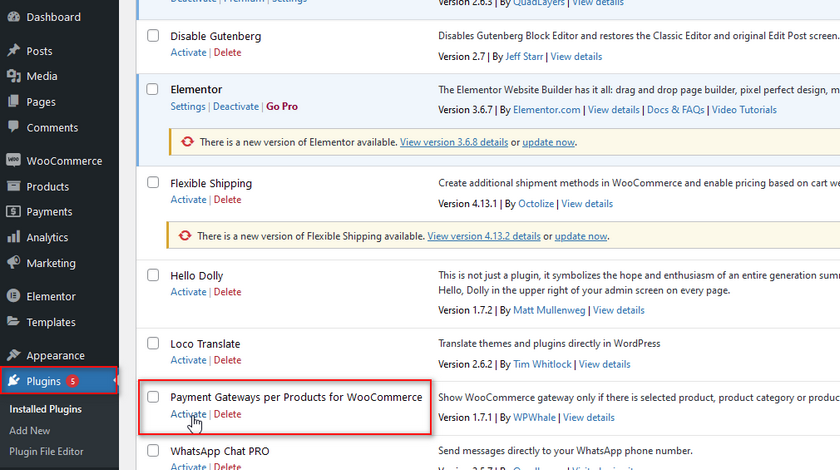This screenshot has height=470, width=840.
Task: Open Plugin File Editor submenu item
Action: point(46,452)
